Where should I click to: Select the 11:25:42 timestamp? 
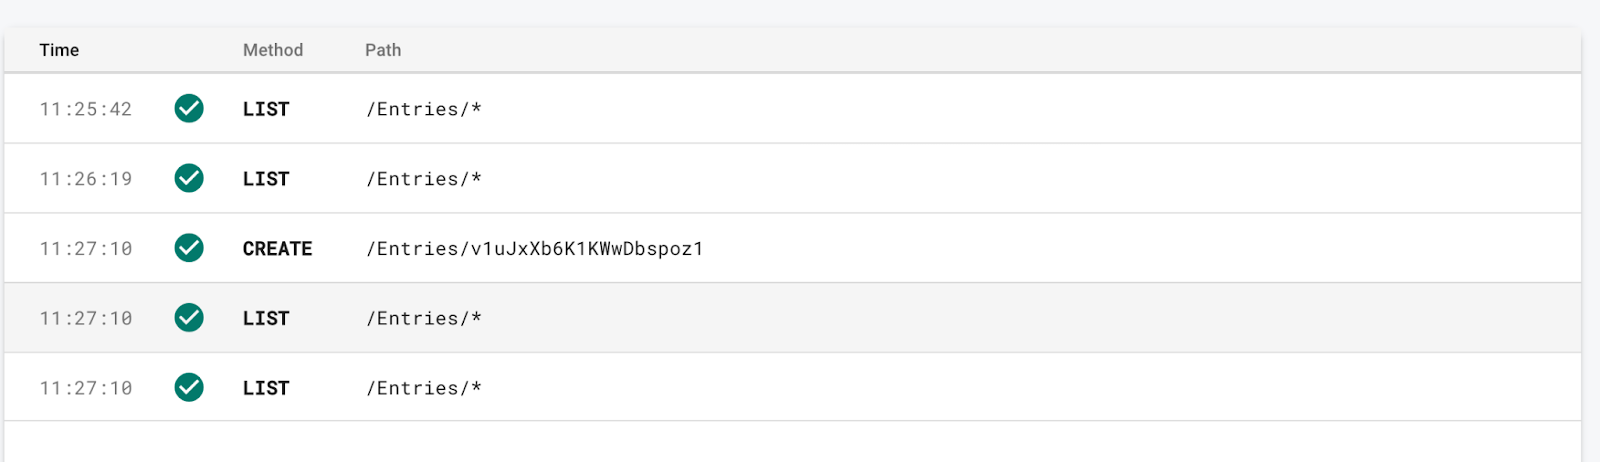tap(86, 109)
